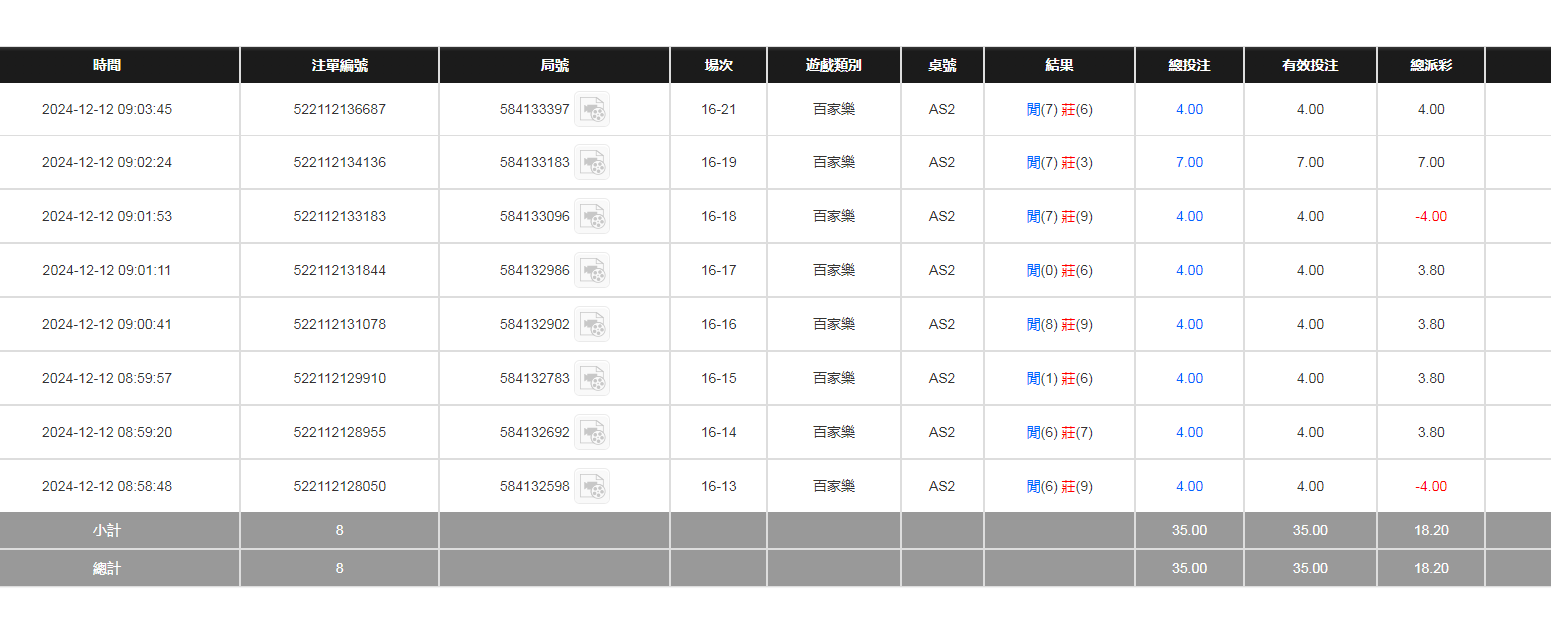Click the 時間 column header
This screenshot has width=1551, height=619.
click(107, 65)
